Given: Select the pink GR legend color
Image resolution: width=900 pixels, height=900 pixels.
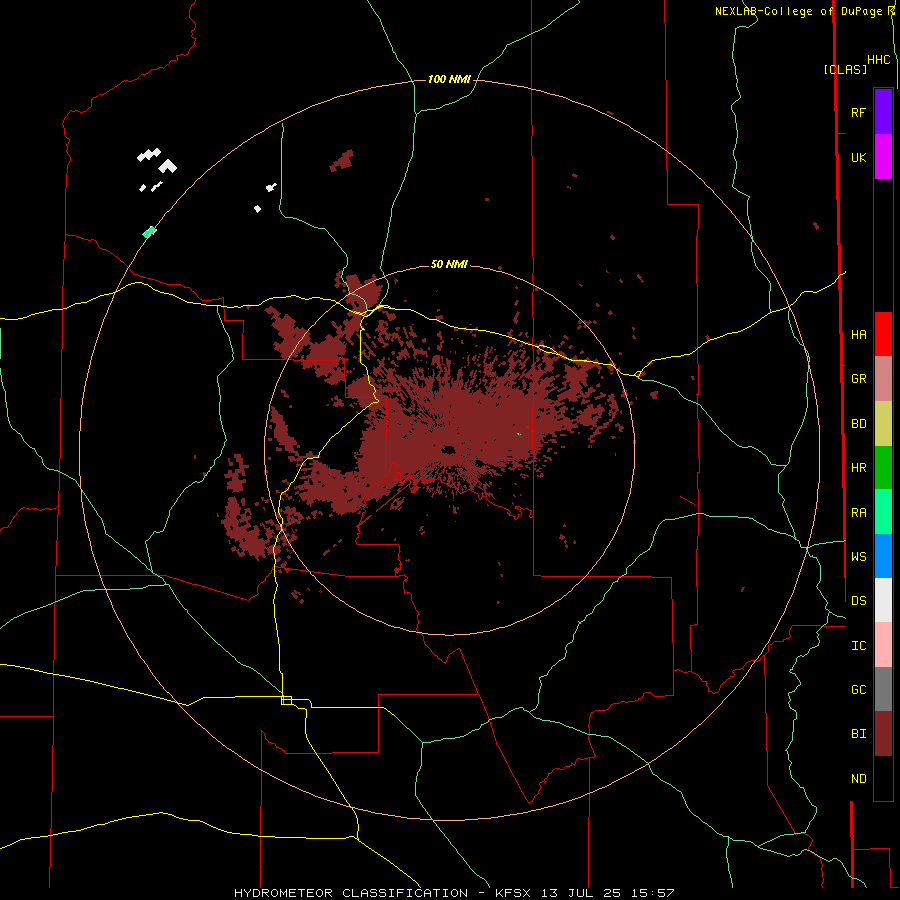Looking at the screenshot, I should (x=883, y=379).
